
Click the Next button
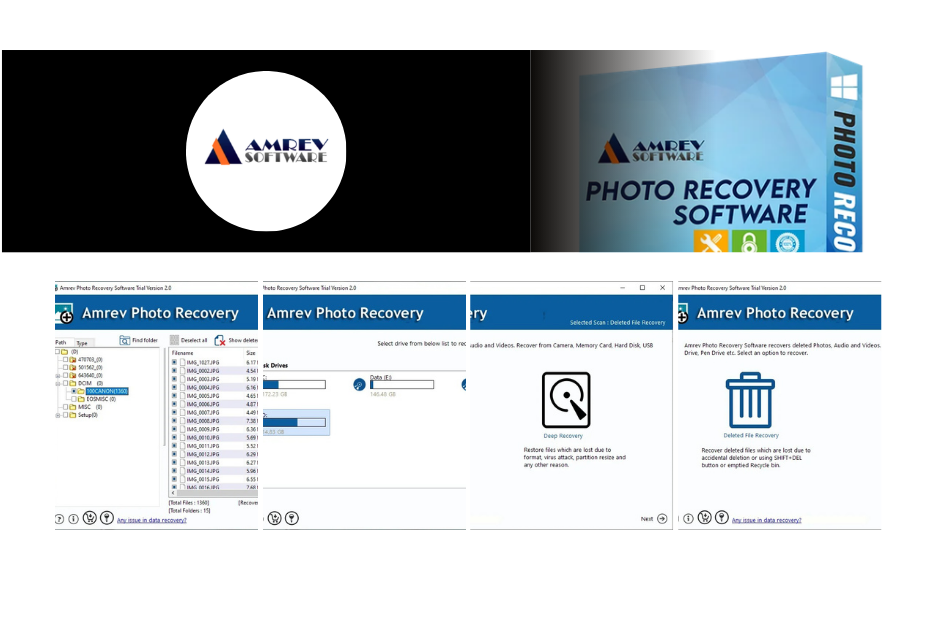point(661,519)
